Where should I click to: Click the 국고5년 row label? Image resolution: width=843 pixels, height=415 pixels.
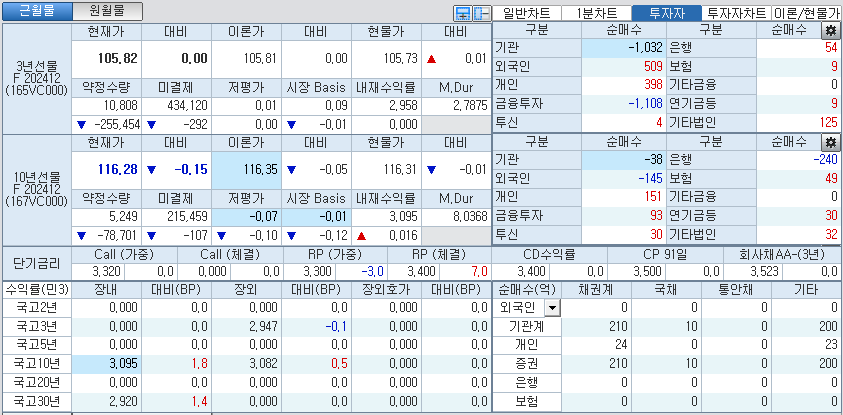coord(37,345)
